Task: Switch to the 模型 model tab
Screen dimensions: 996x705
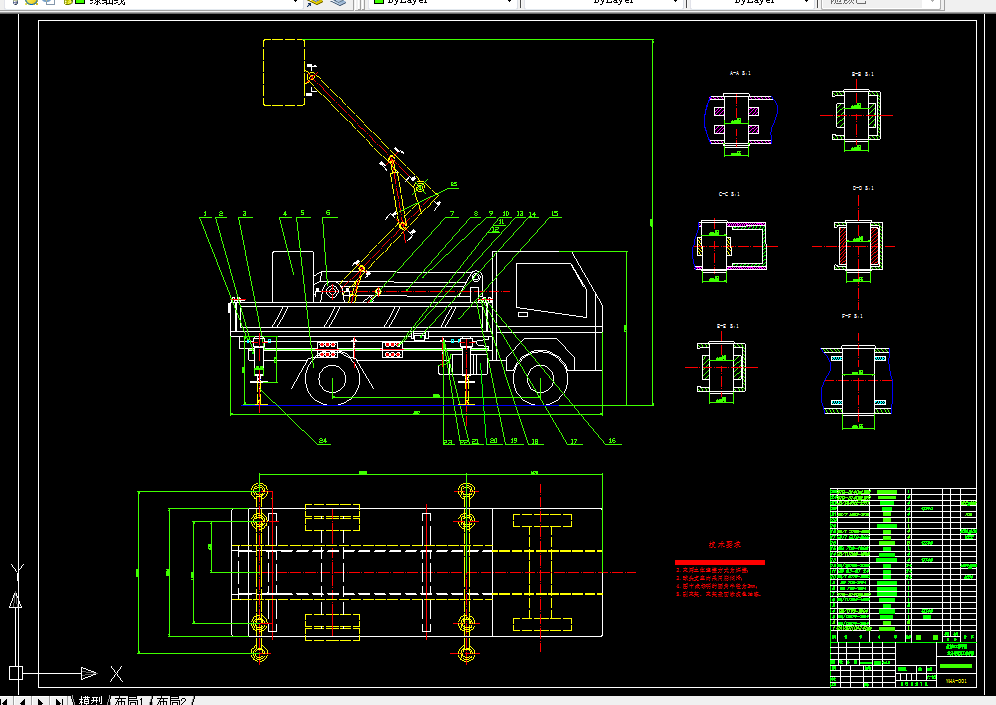Action: [x=91, y=701]
